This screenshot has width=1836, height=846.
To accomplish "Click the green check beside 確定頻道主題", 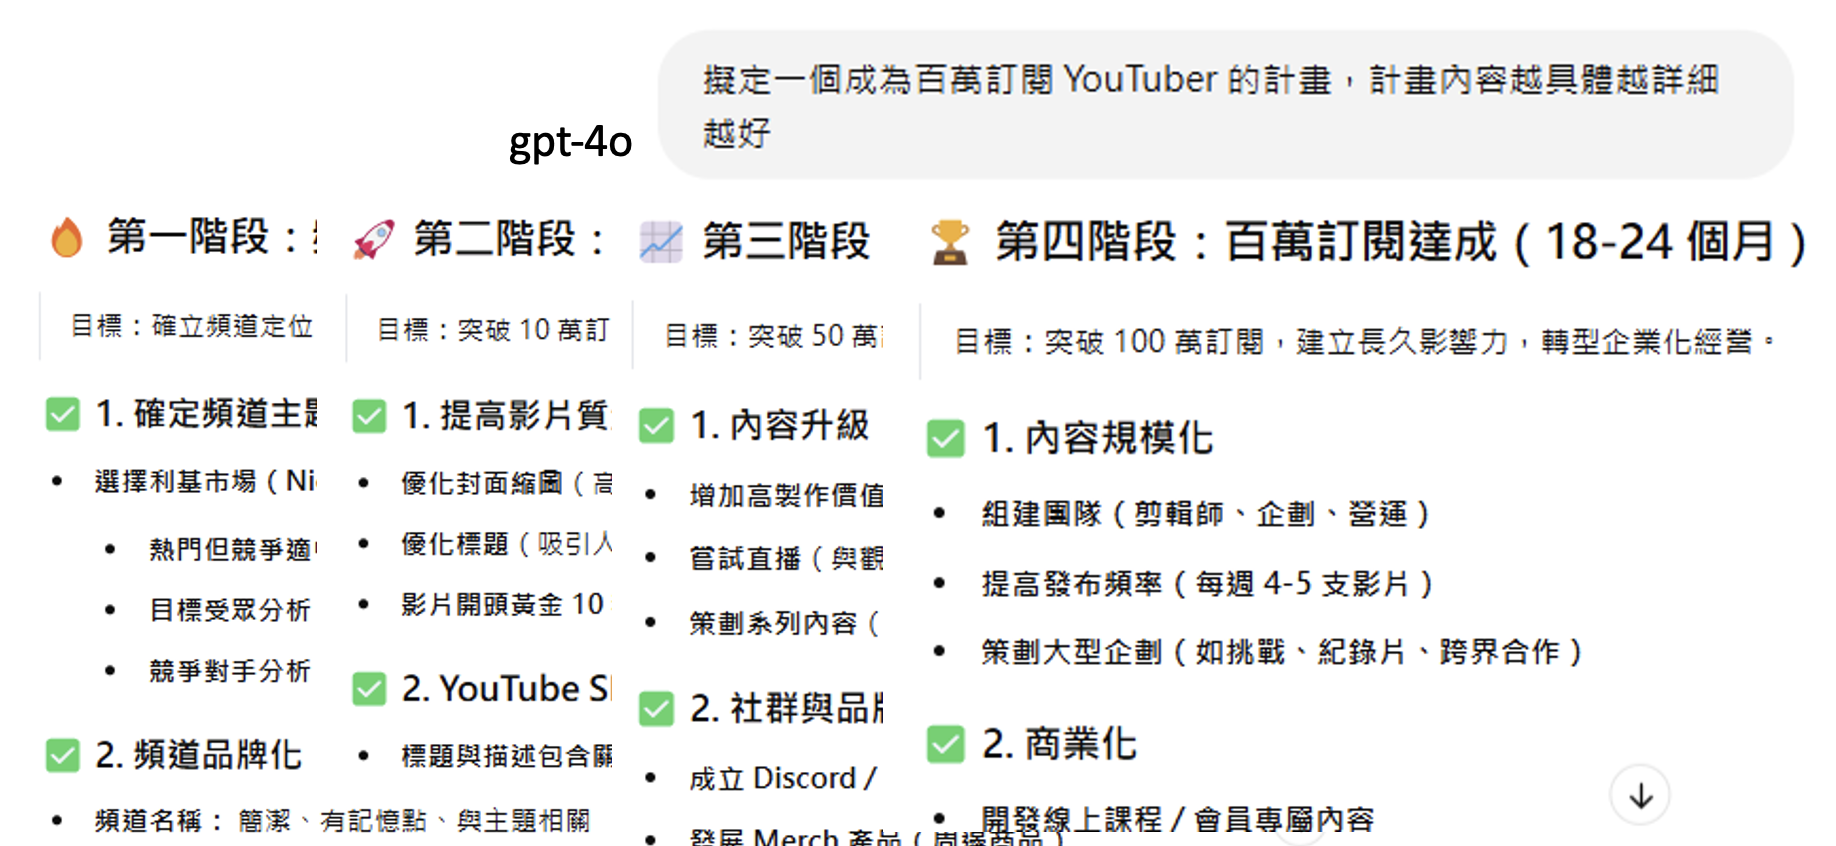I will point(63,414).
